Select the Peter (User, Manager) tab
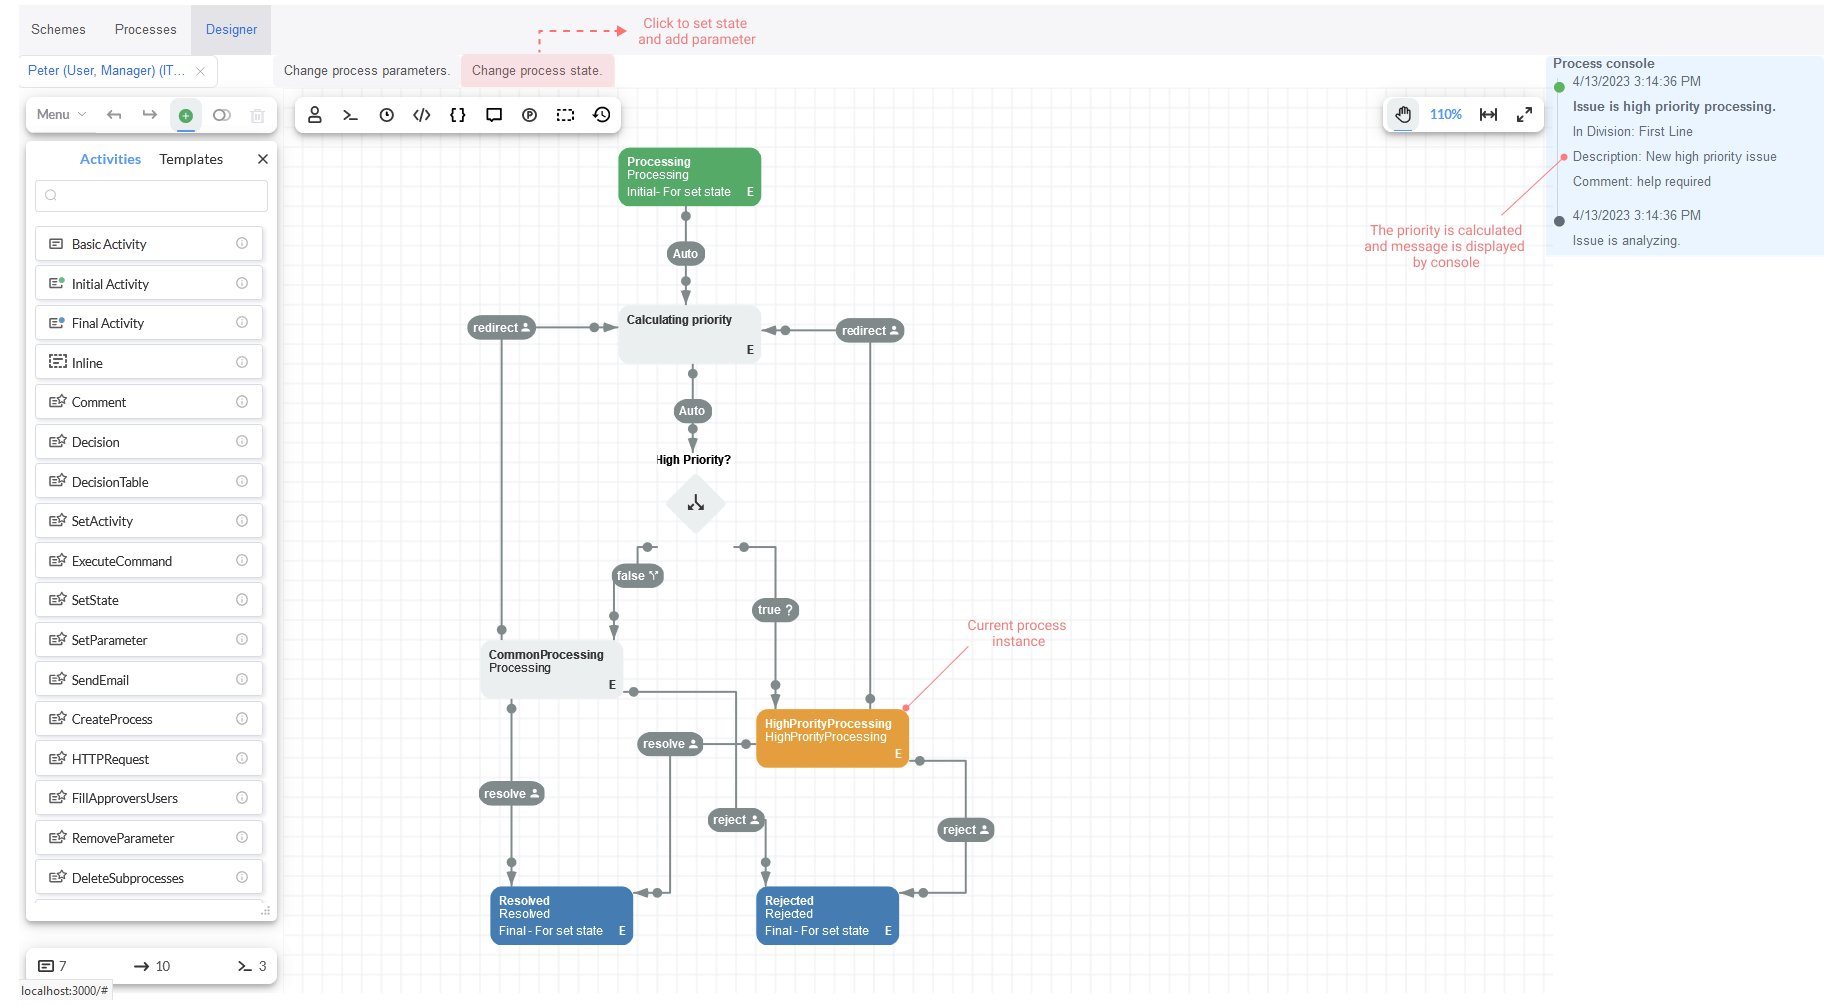This screenshot has height=1006, width=1844. click(x=106, y=71)
